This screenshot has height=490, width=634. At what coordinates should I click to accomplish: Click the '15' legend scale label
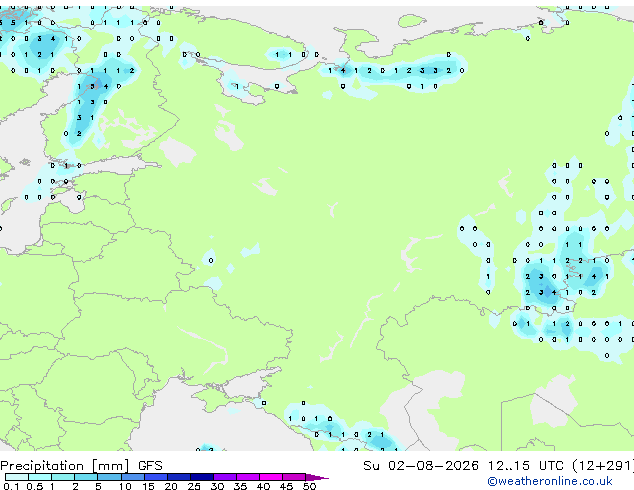point(148,486)
